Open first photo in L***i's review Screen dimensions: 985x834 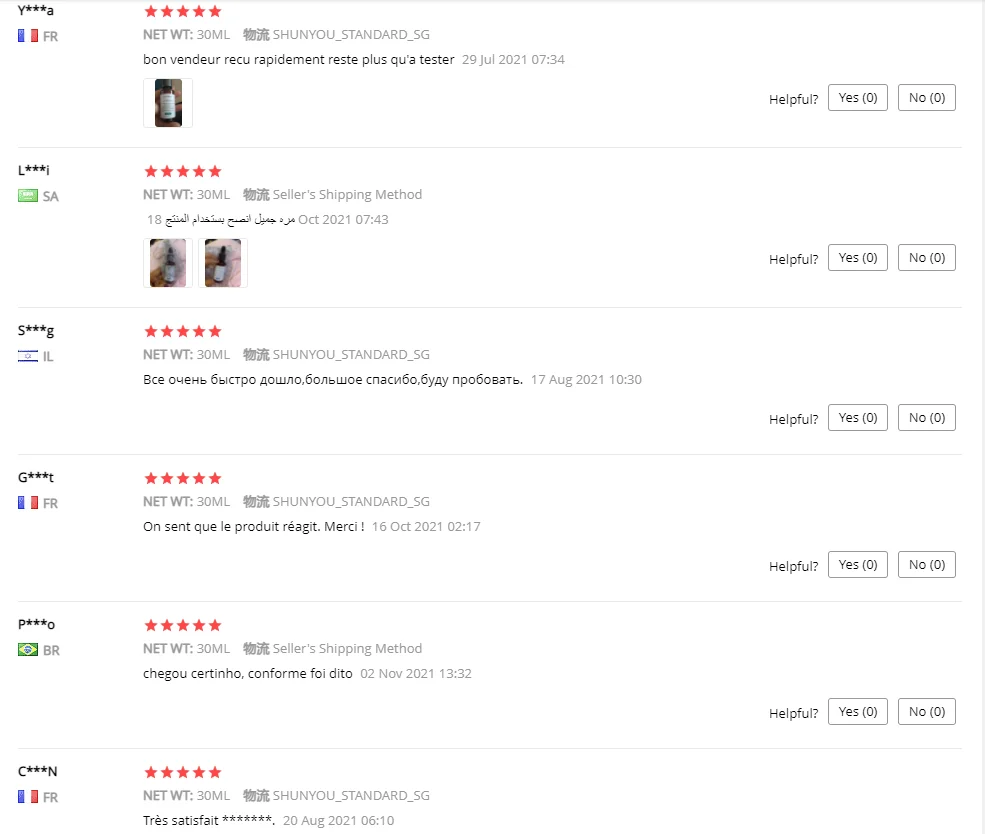[x=168, y=263]
